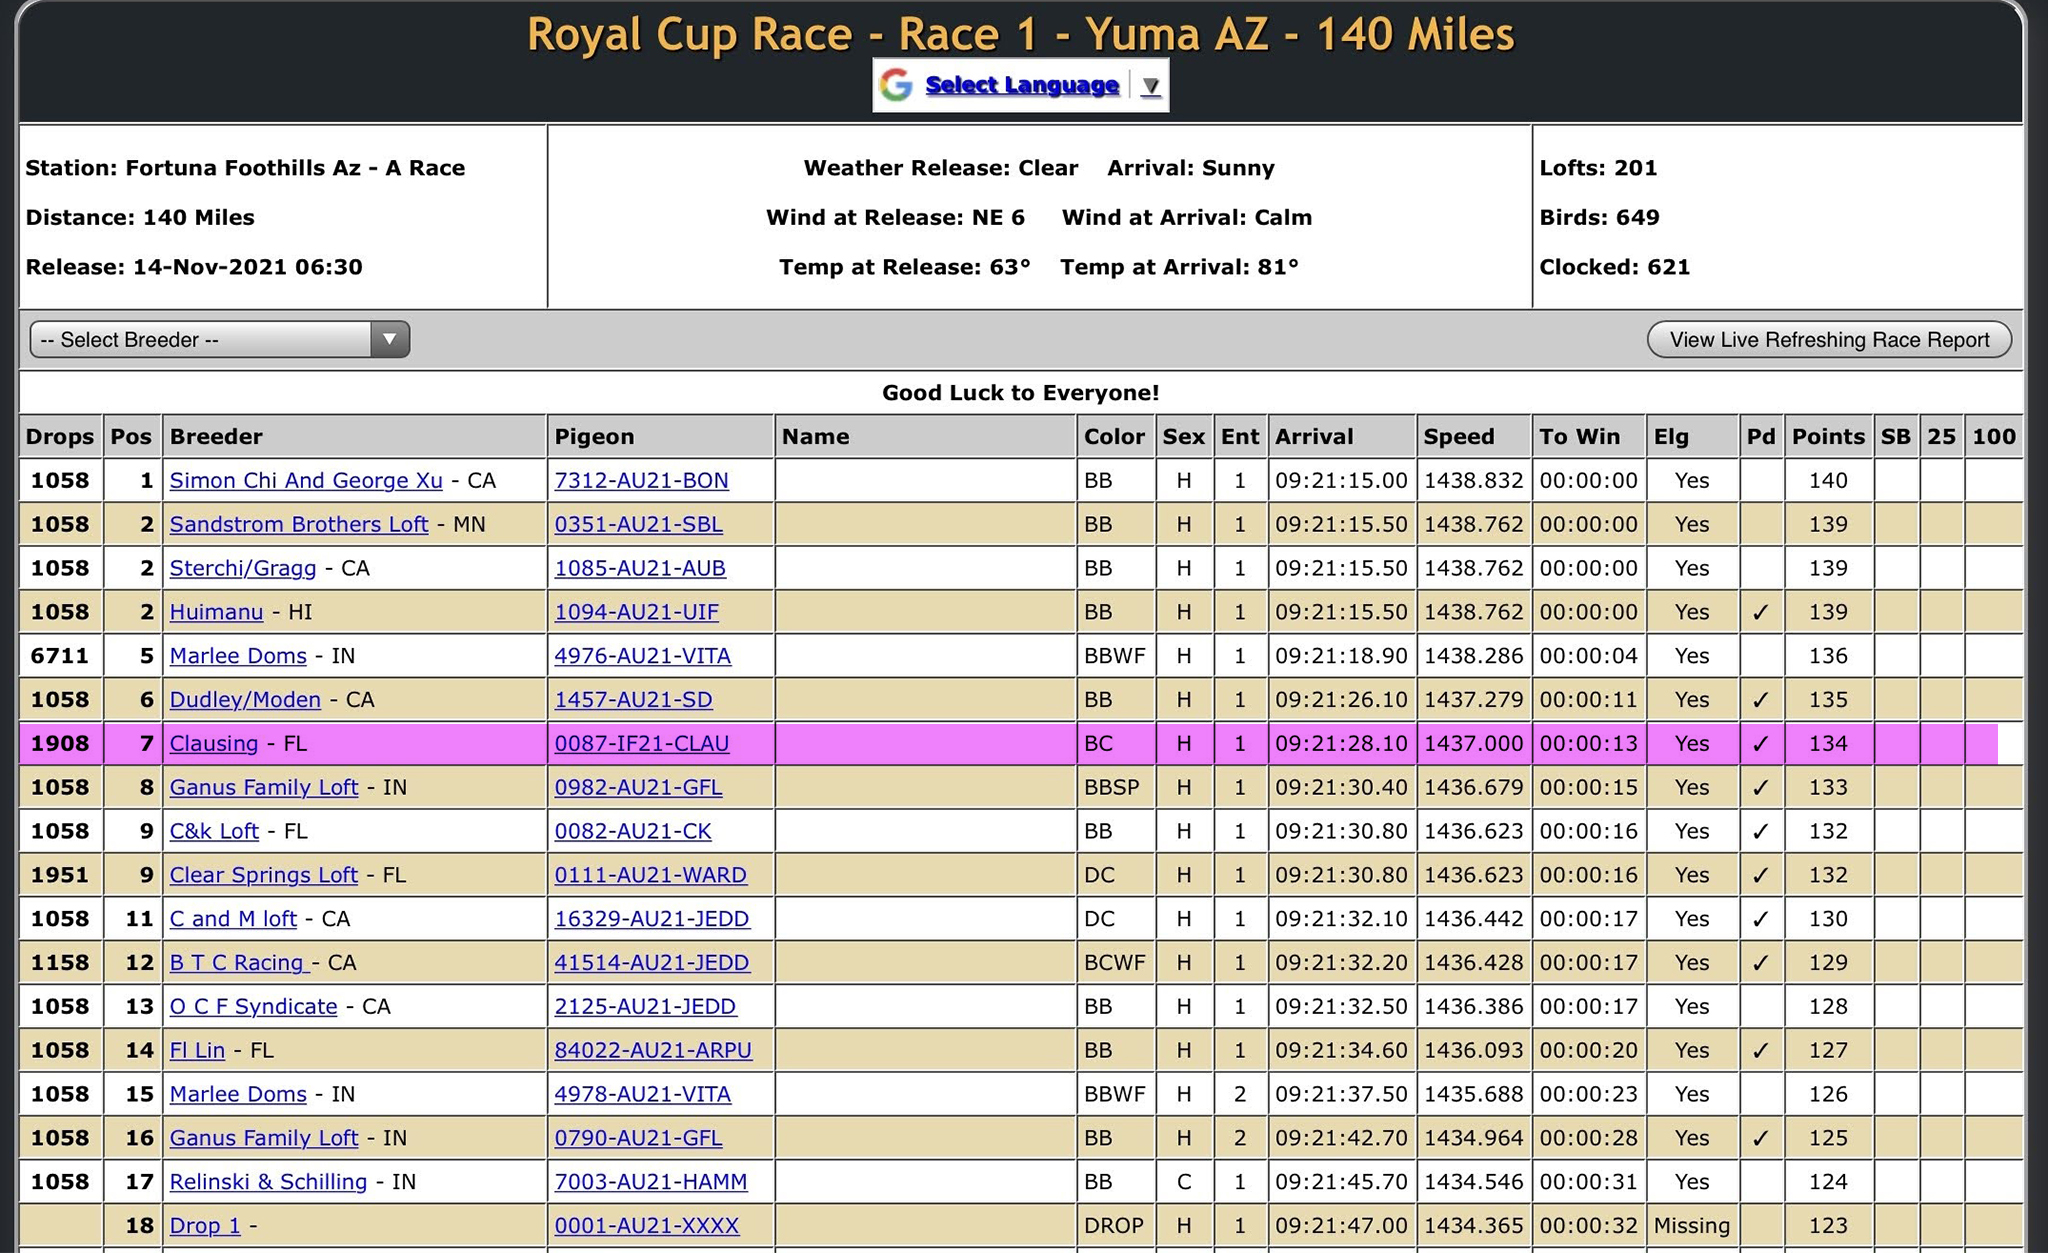Open the Drop 1 breeder link
Viewport: 2048px width, 1253px height.
(x=205, y=1226)
